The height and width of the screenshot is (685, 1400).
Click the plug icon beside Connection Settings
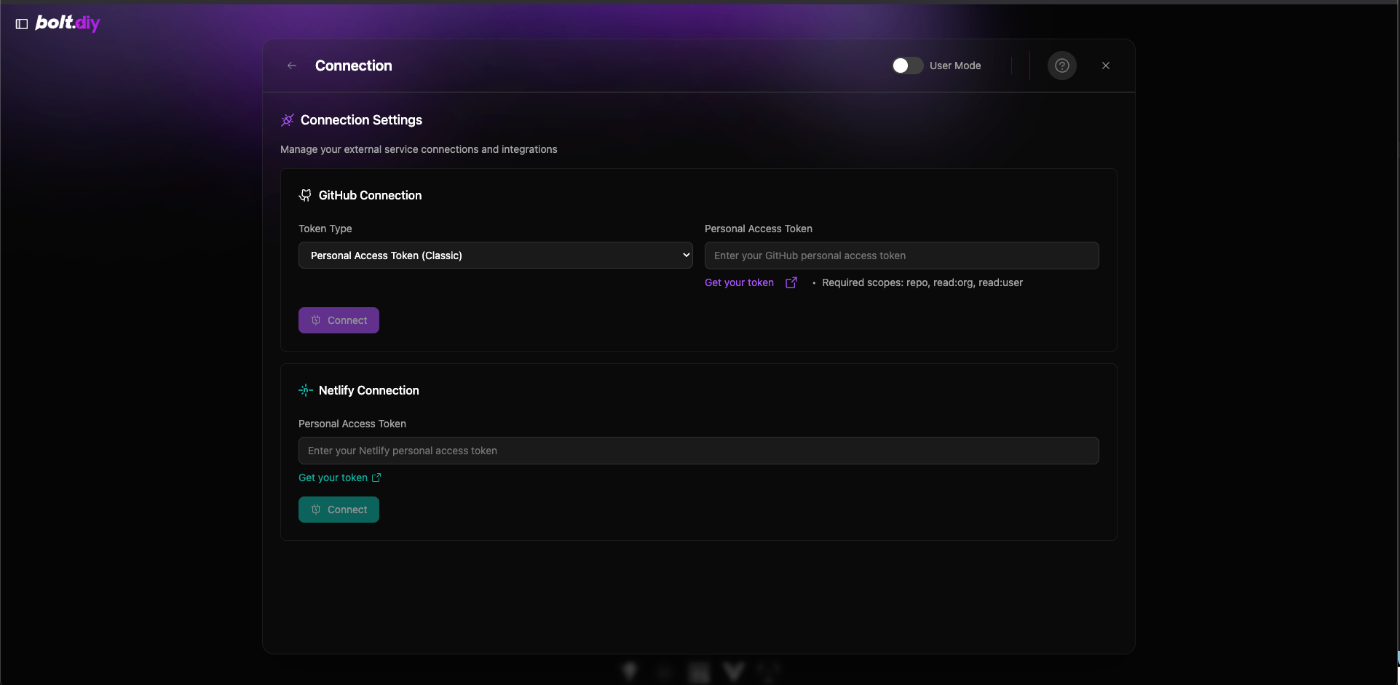coord(288,120)
